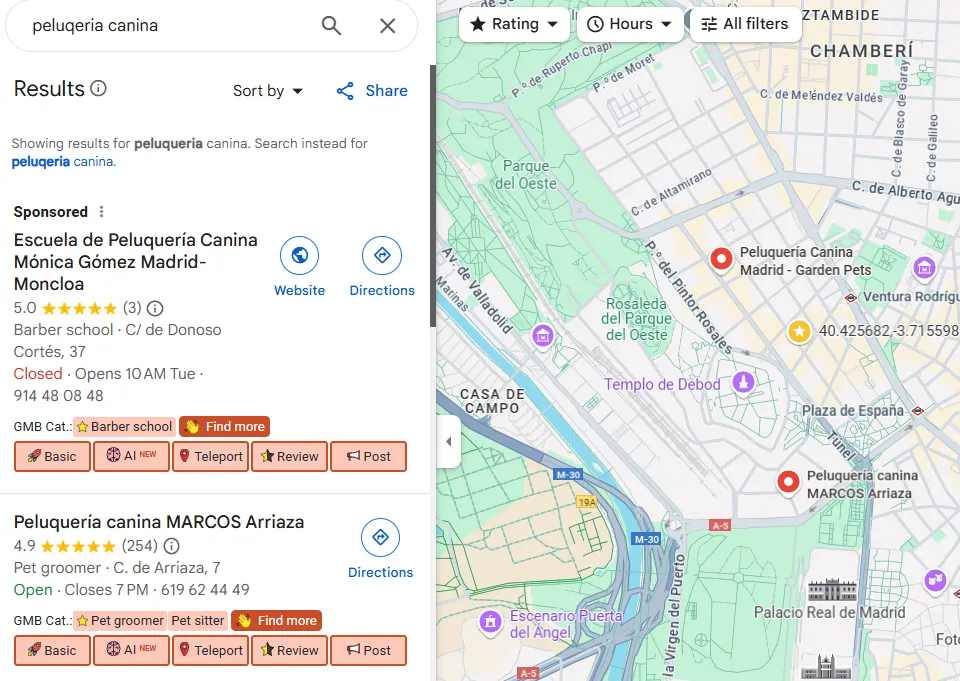The width and height of the screenshot is (960, 681).
Task: Click the Barber school category tag
Action: 125,427
